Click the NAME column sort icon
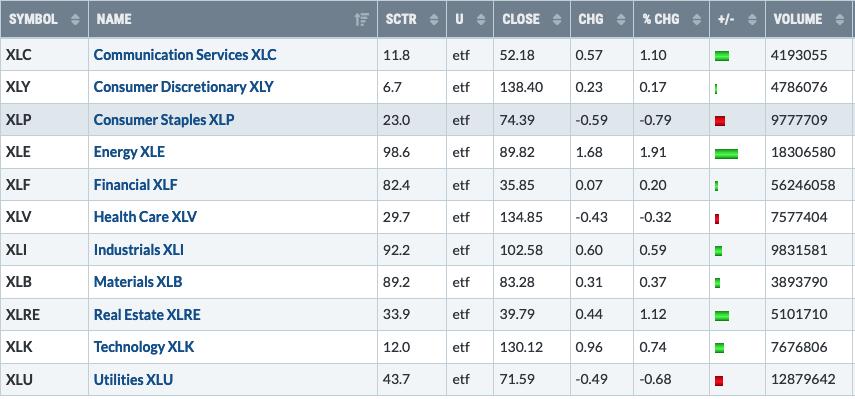This screenshot has height=399, width=855. (x=362, y=20)
